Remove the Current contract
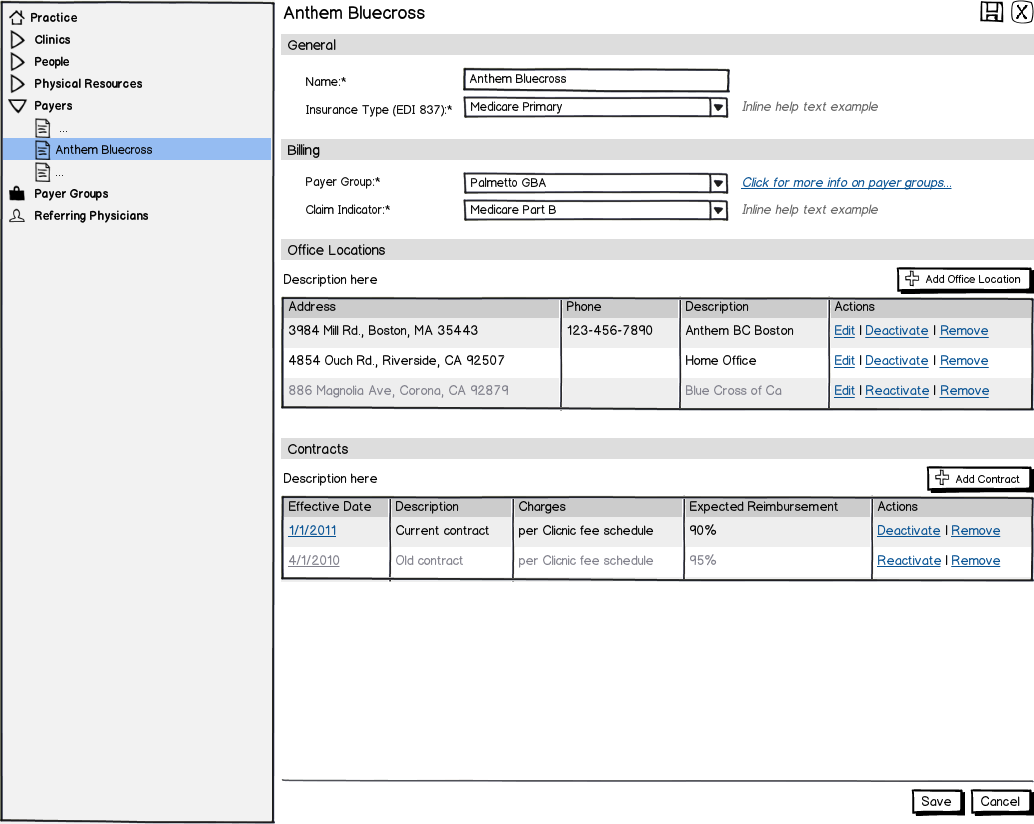The height and width of the screenshot is (824, 1034). pyautogui.click(x=975, y=531)
